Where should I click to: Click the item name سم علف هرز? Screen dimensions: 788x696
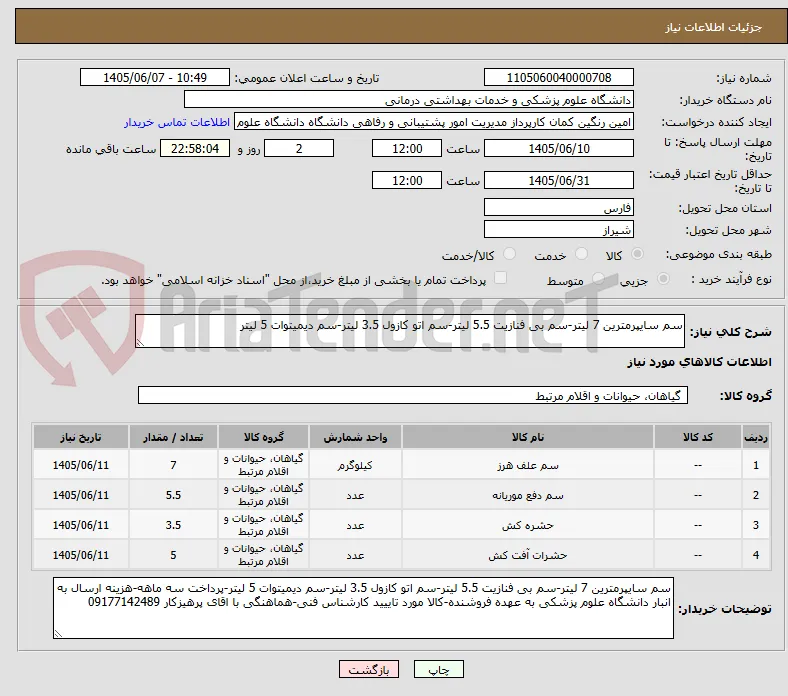528,466
